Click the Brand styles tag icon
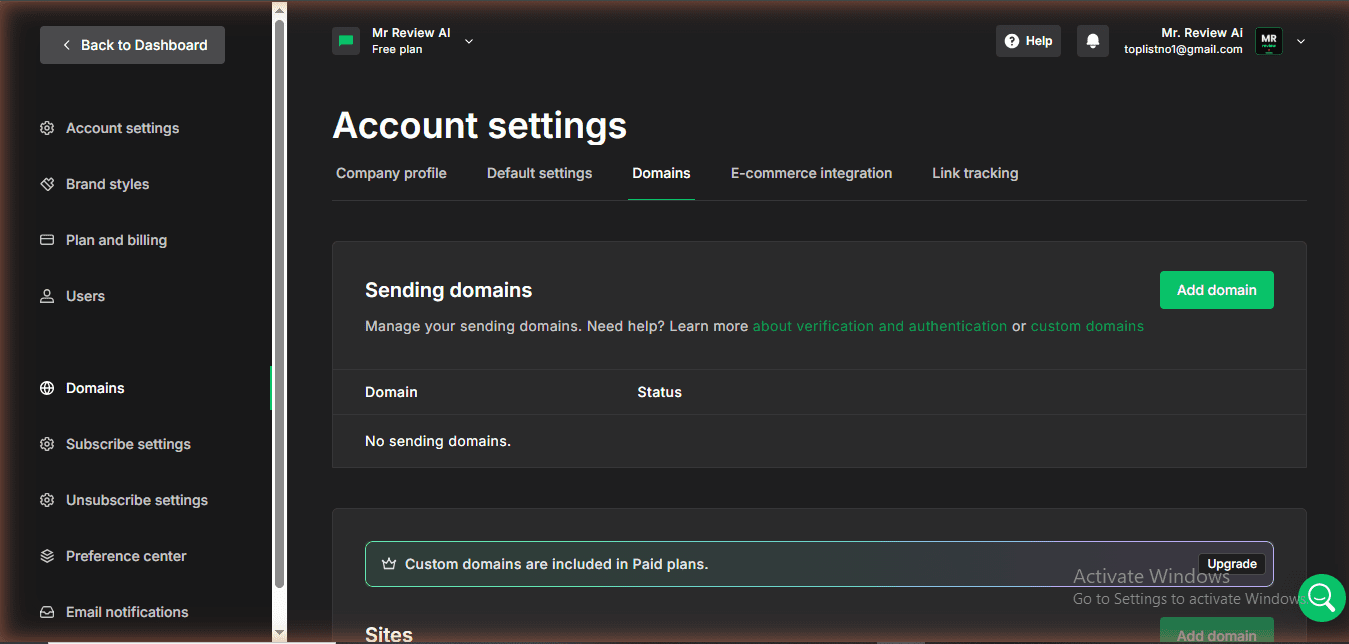 point(47,184)
